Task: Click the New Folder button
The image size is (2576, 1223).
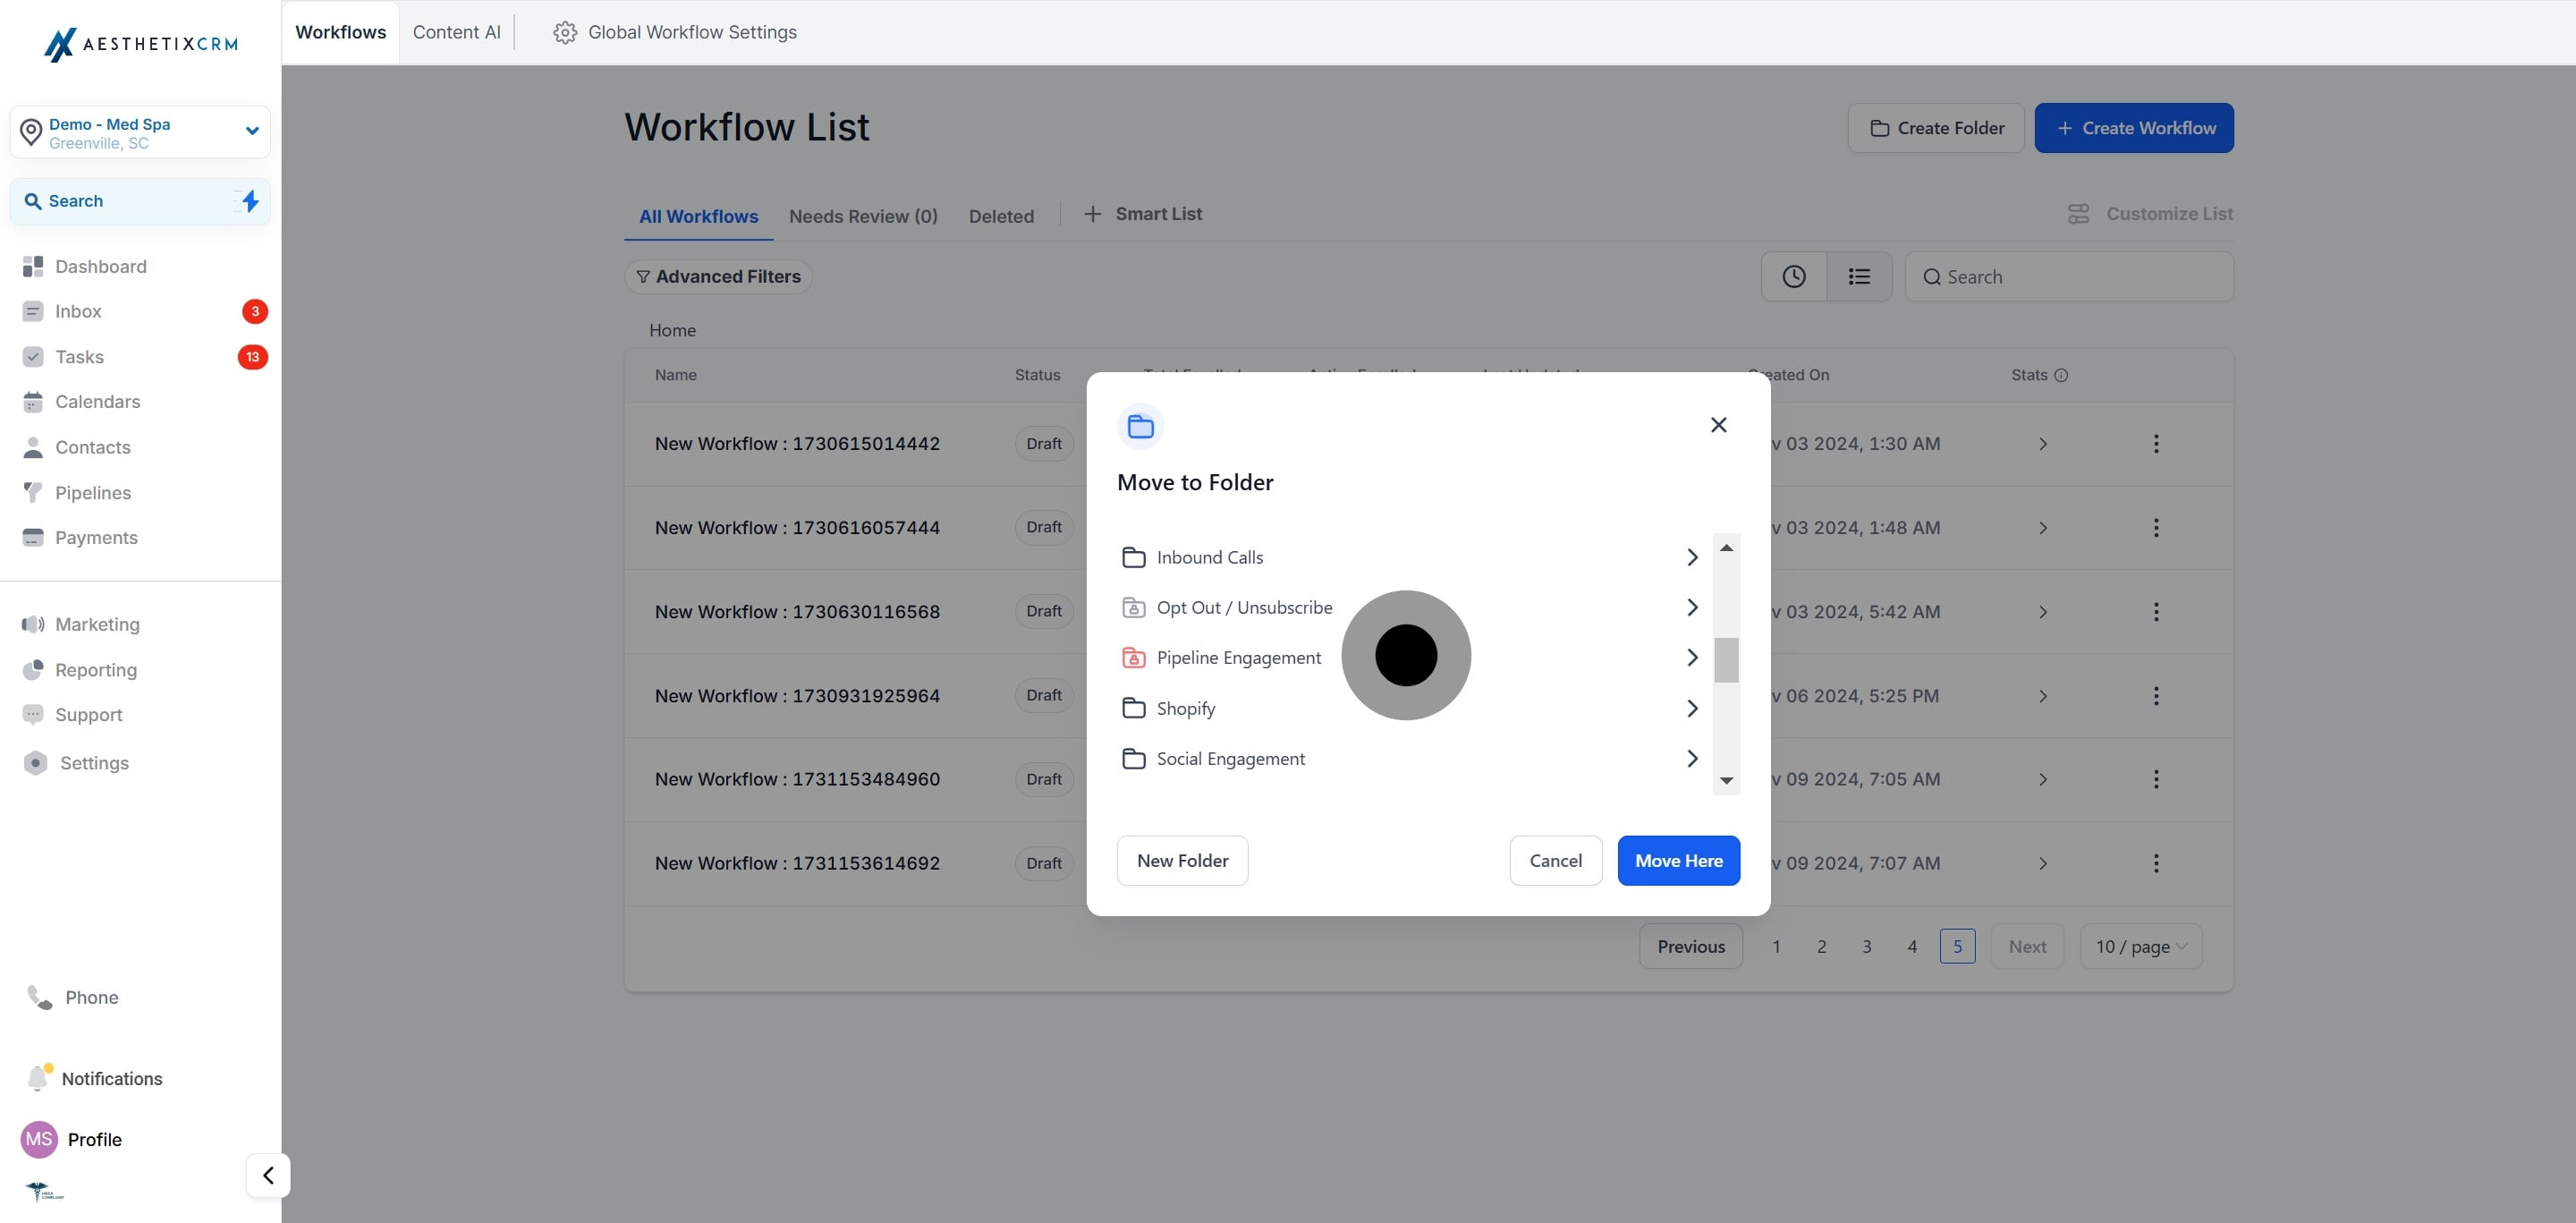Action: coord(1182,860)
